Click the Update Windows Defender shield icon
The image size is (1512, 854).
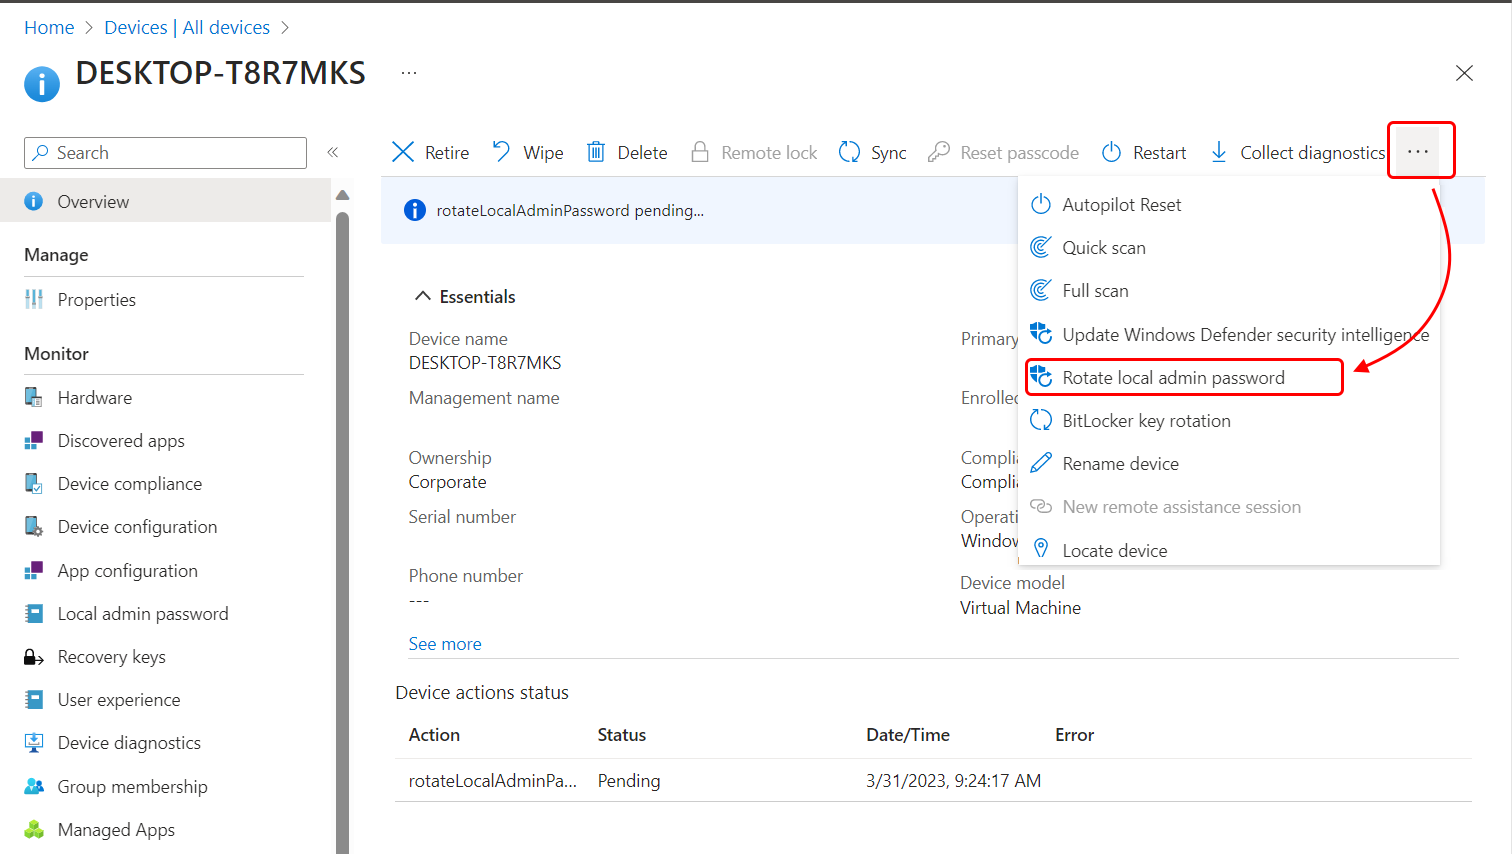coord(1041,333)
